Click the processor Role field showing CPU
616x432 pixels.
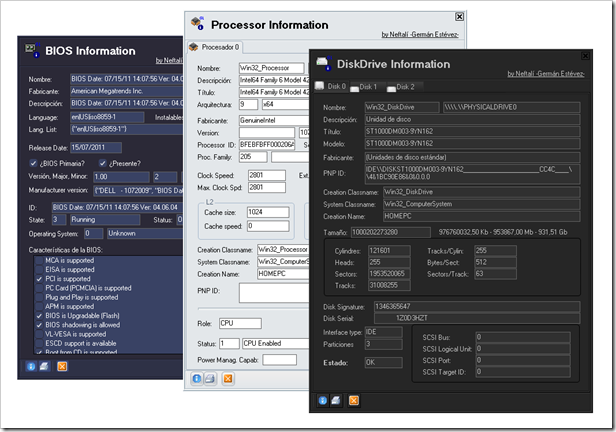240,323
